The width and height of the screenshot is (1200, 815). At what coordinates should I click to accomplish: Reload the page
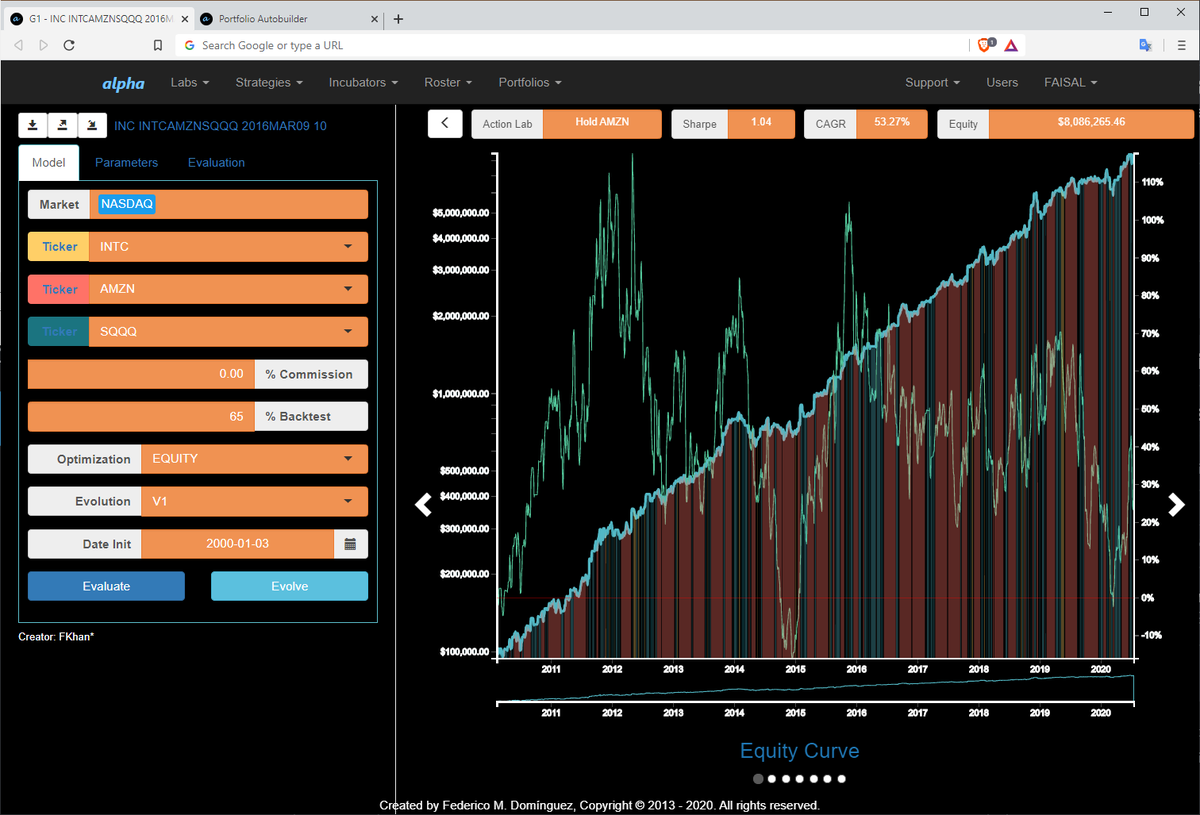tap(69, 45)
